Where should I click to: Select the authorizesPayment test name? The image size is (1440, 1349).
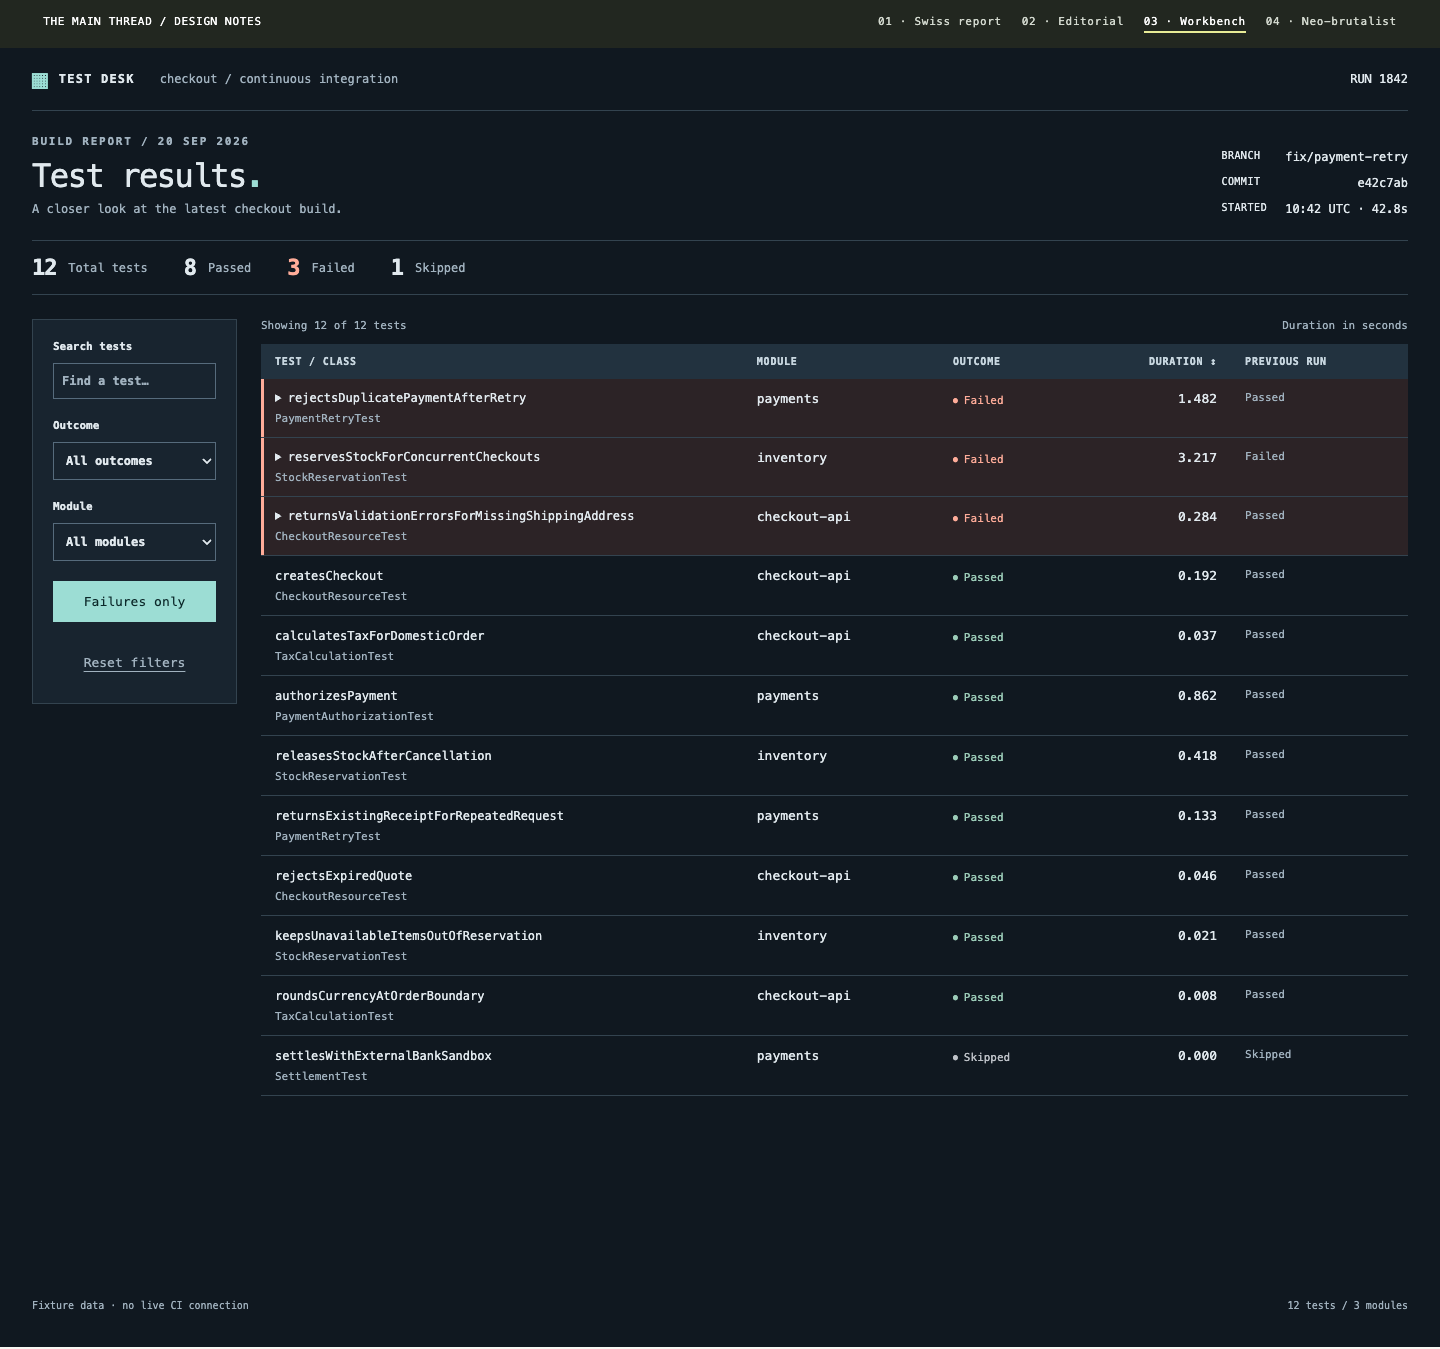tap(336, 696)
